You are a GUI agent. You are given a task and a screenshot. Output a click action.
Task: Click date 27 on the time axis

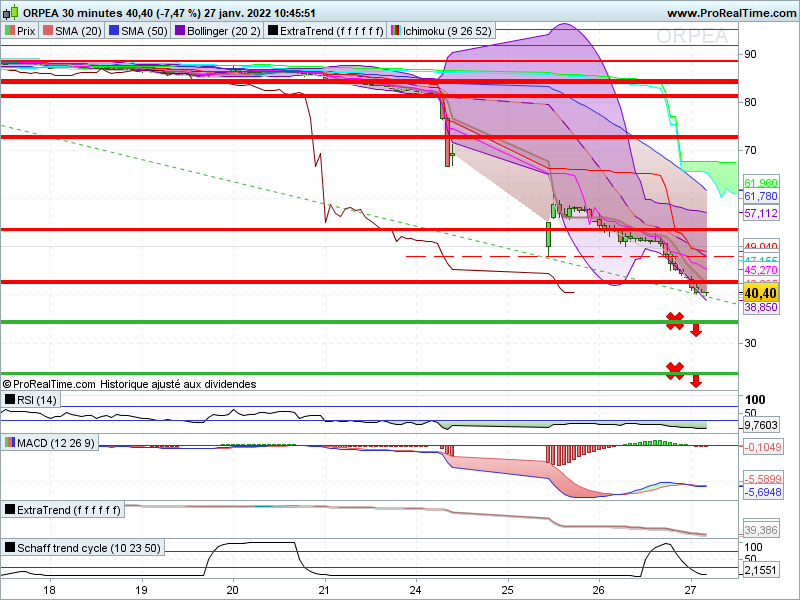point(690,590)
